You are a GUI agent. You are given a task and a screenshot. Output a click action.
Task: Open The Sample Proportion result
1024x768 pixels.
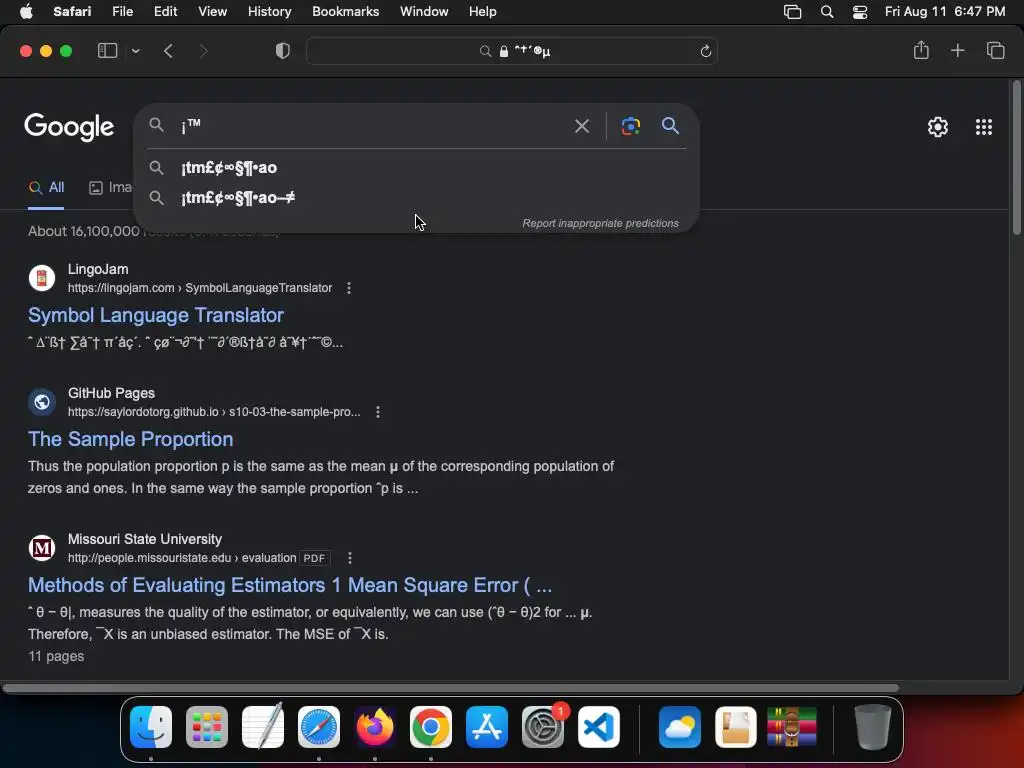(131, 439)
